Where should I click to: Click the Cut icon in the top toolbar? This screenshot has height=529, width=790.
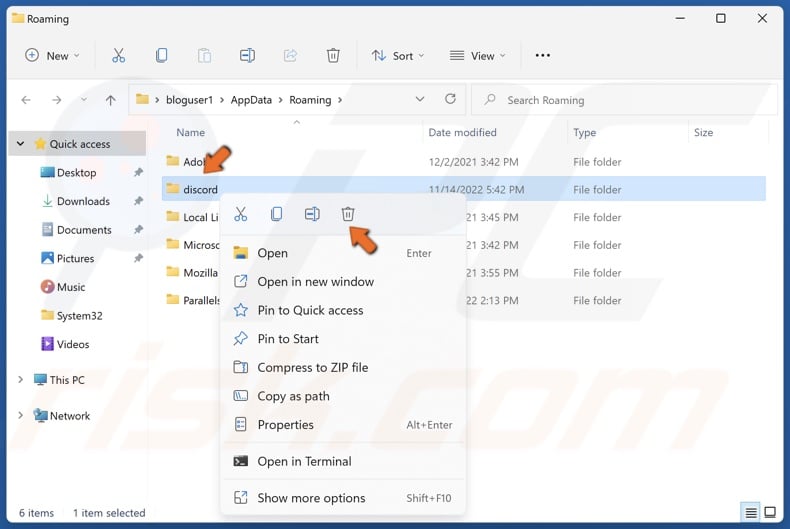coord(118,55)
